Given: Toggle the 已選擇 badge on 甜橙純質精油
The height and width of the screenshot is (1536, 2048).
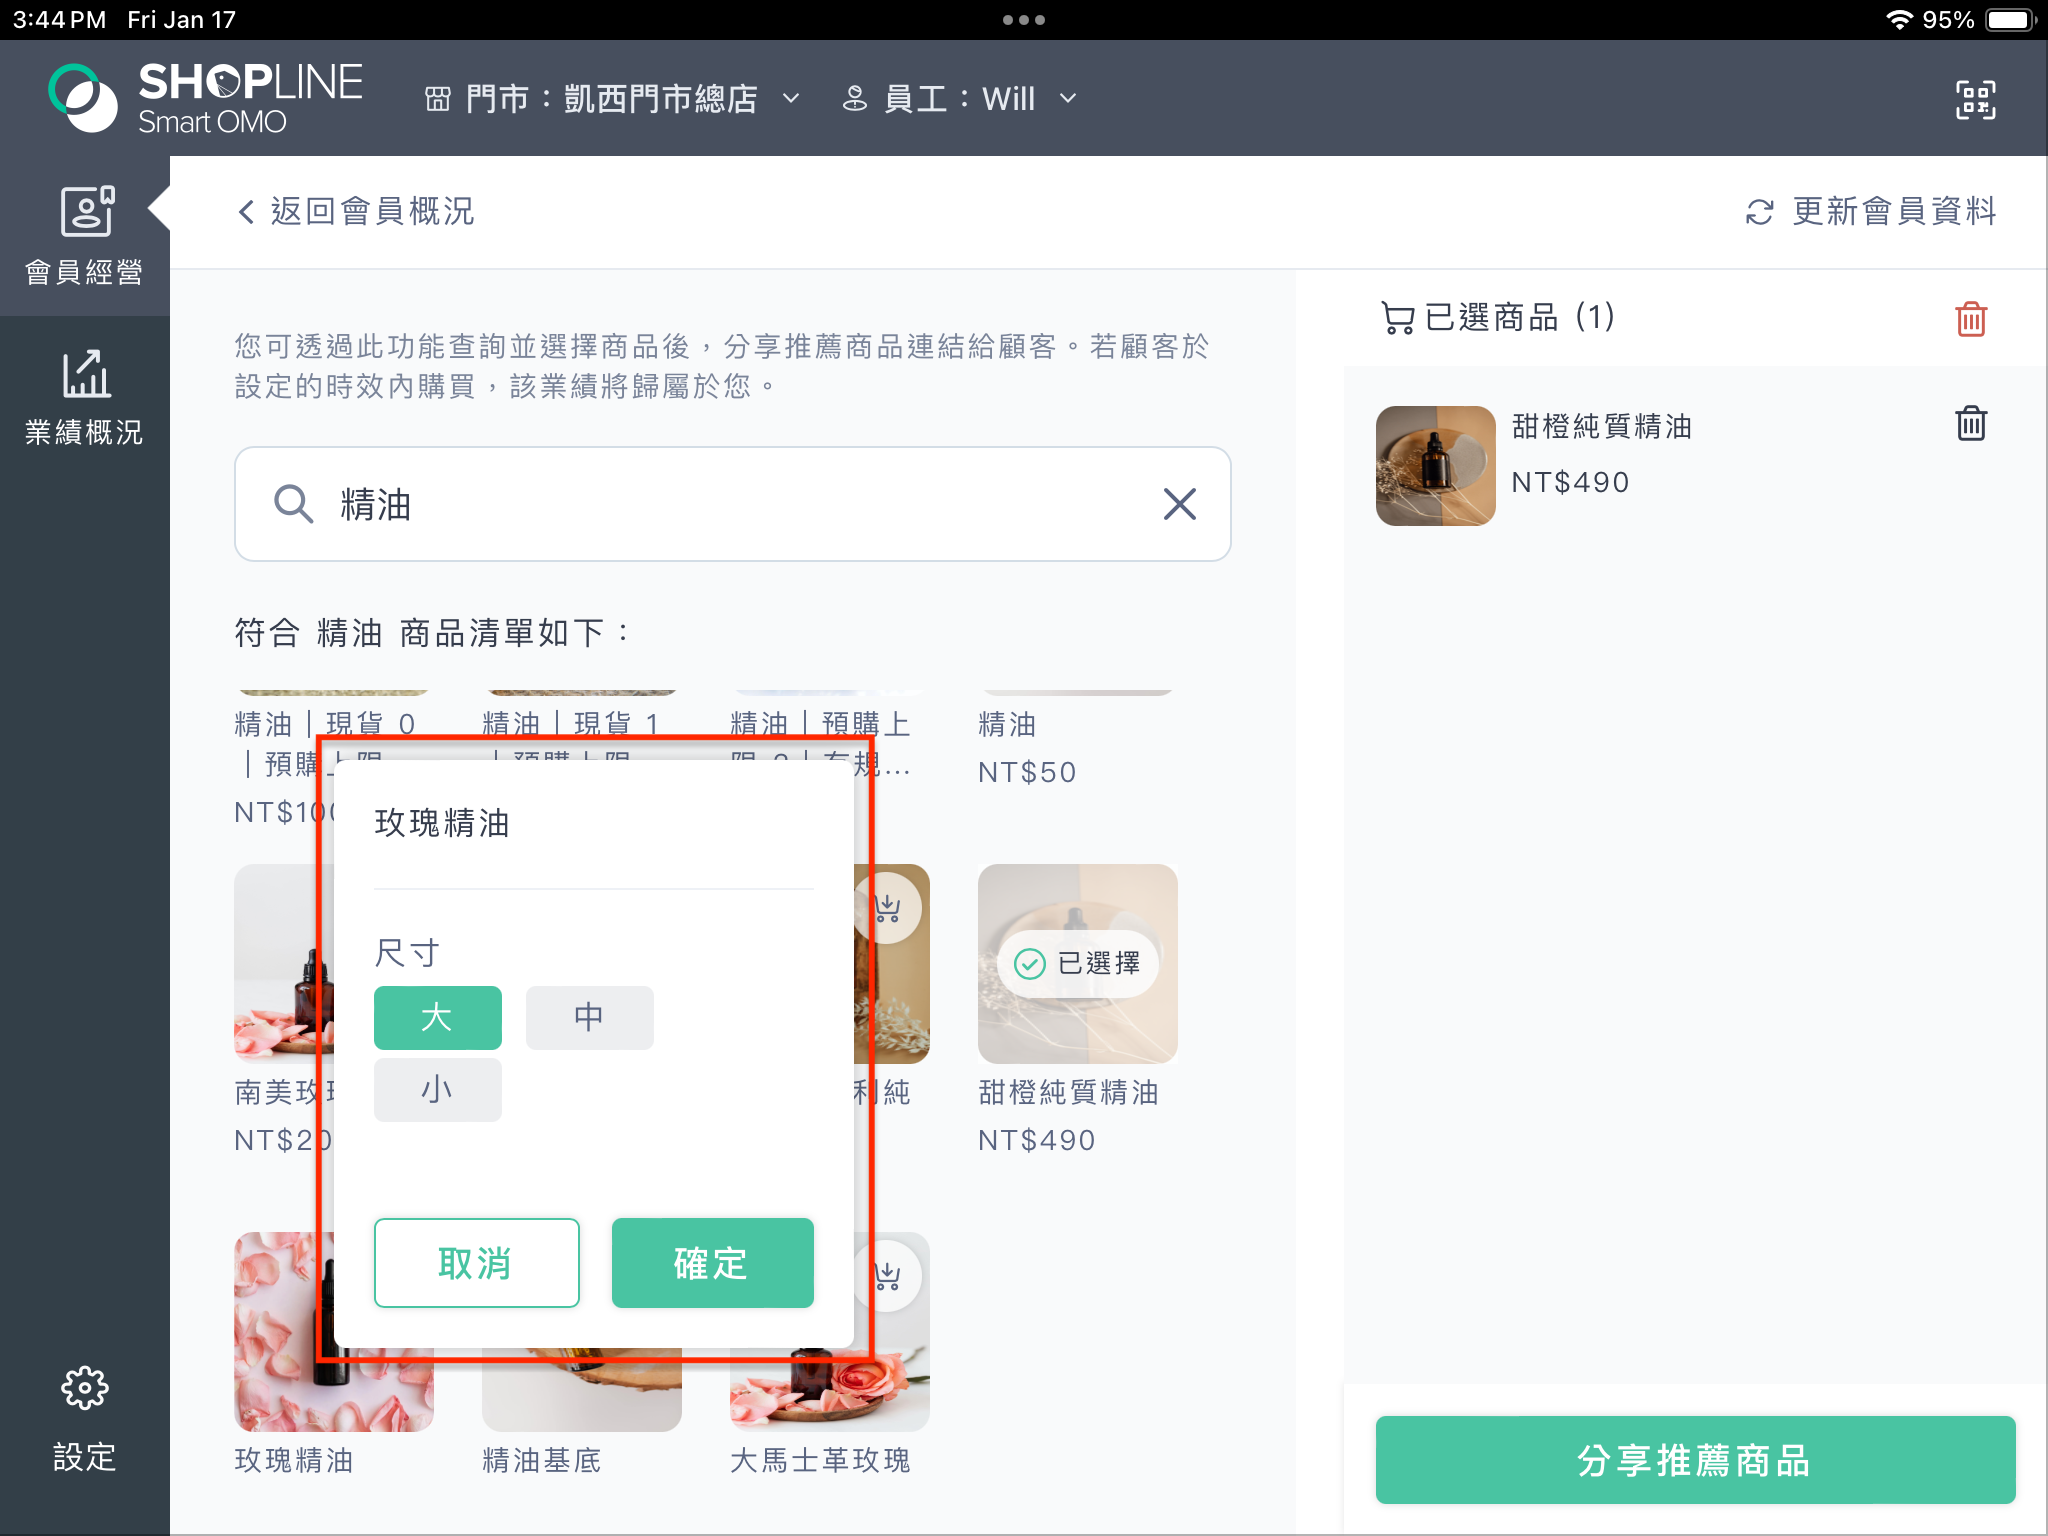Looking at the screenshot, I should coord(1078,963).
